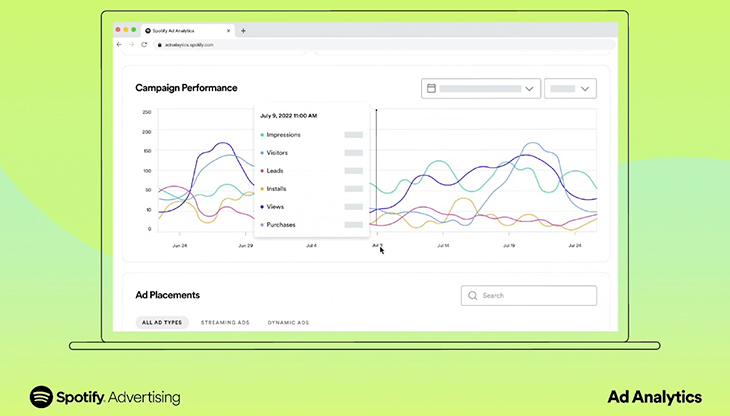Click the Purchases legend entry
This screenshot has height=416, width=730.
[278, 225]
